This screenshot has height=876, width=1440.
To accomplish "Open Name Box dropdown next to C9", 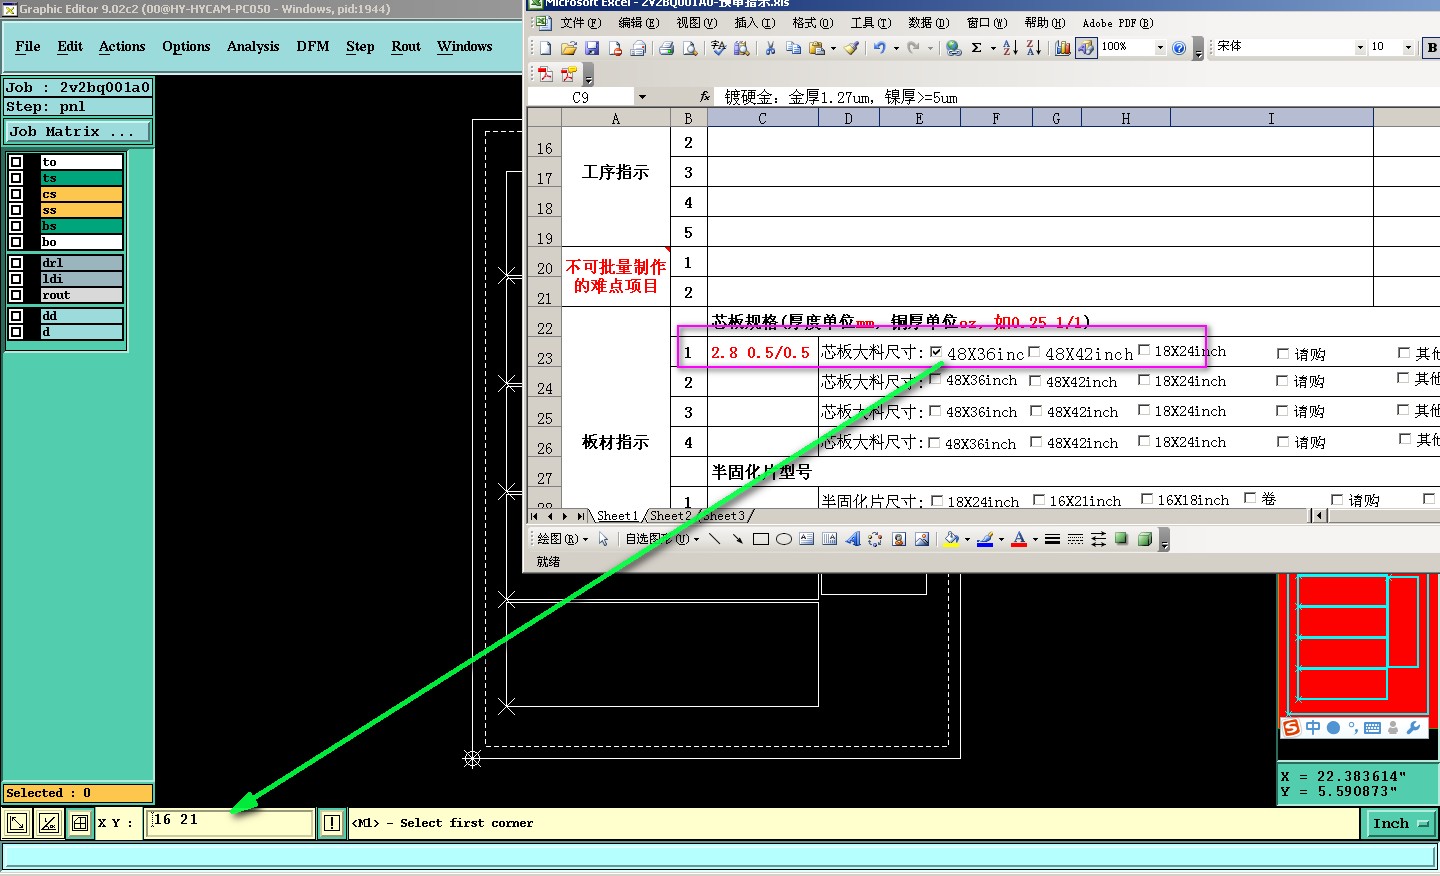I will pyautogui.click(x=642, y=97).
